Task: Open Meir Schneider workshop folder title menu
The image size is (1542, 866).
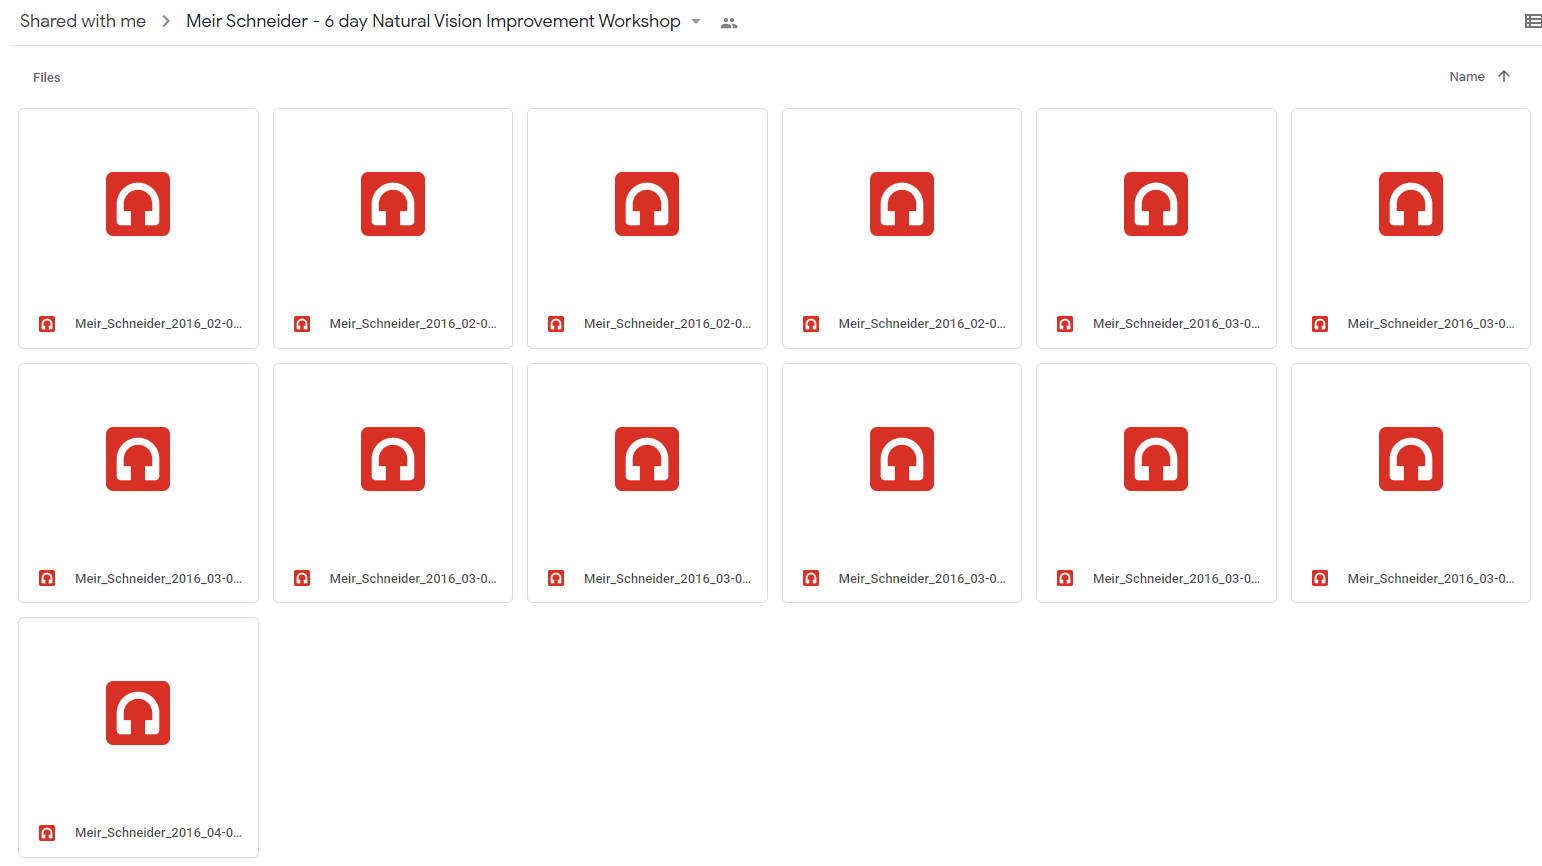Action: point(433,21)
